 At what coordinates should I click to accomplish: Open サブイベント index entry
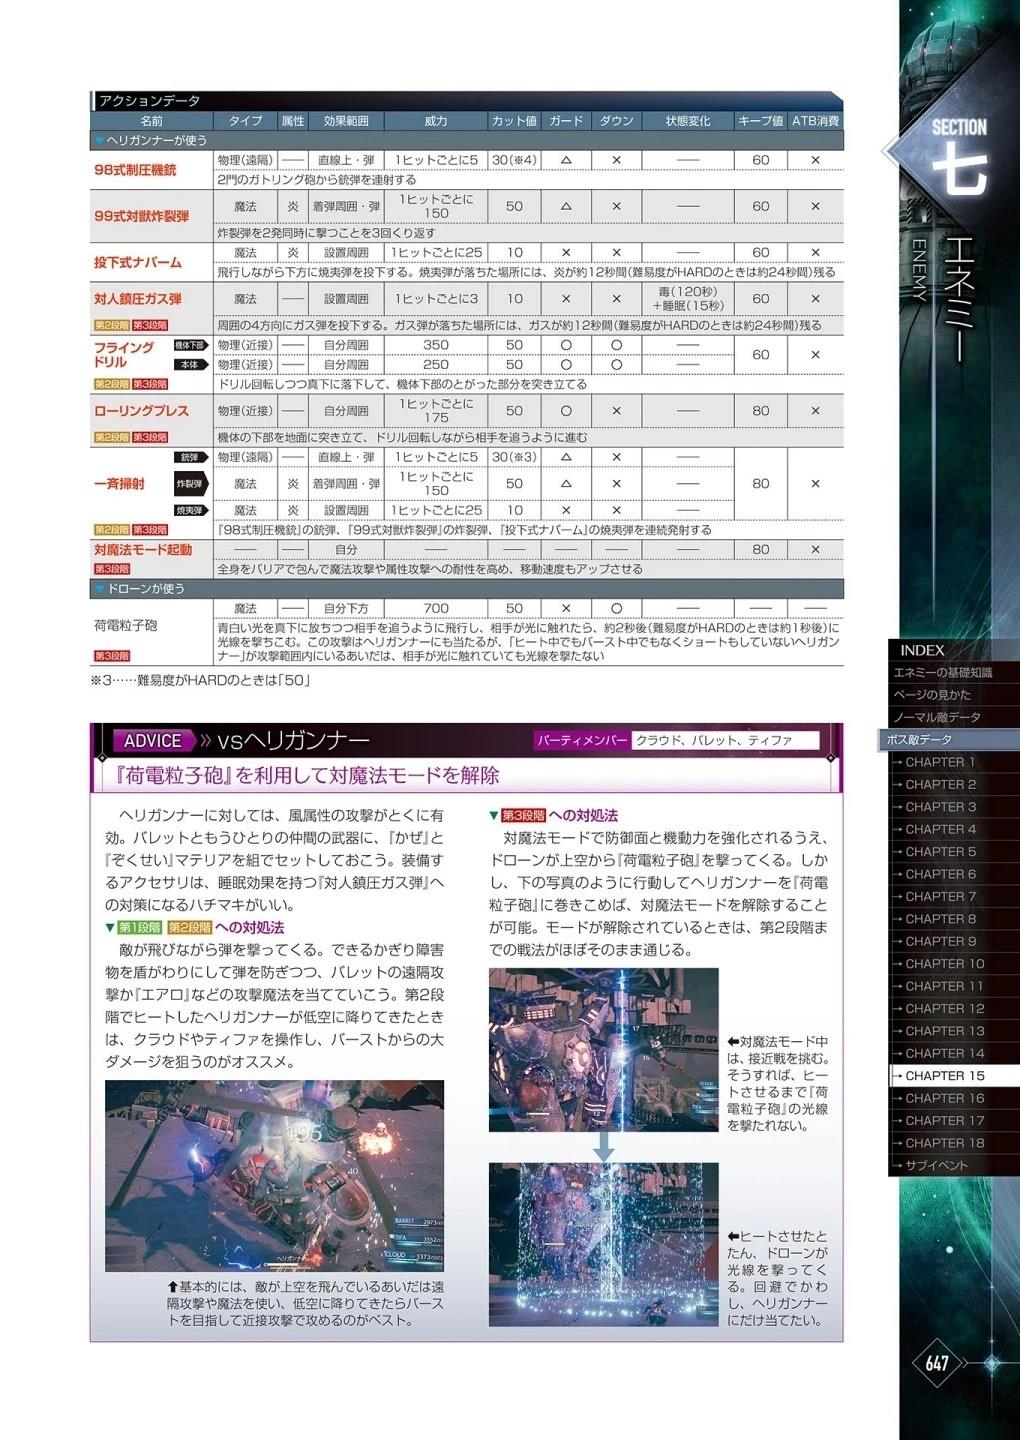[936, 1165]
